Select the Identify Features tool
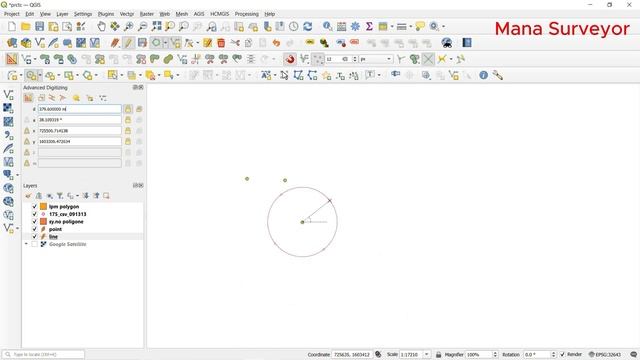The width and height of the screenshot is (640, 360). (x=327, y=27)
